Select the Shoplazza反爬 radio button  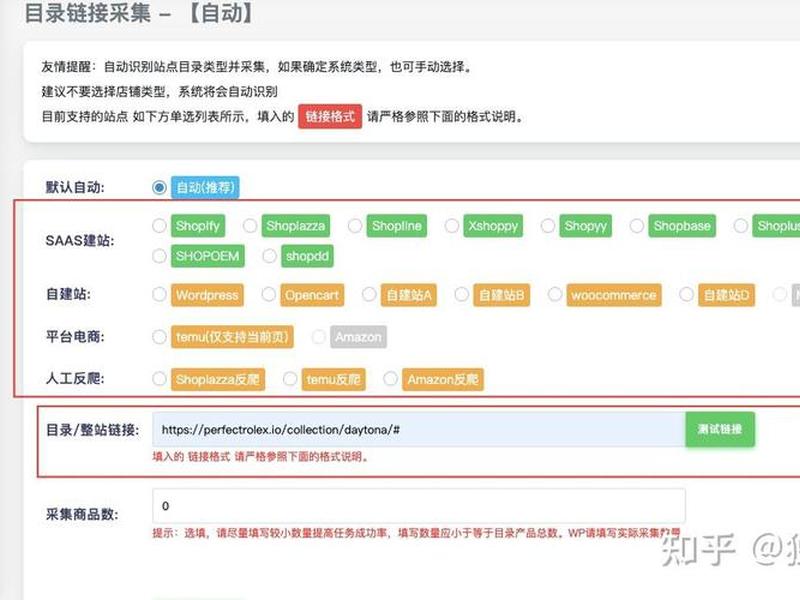click(x=159, y=379)
